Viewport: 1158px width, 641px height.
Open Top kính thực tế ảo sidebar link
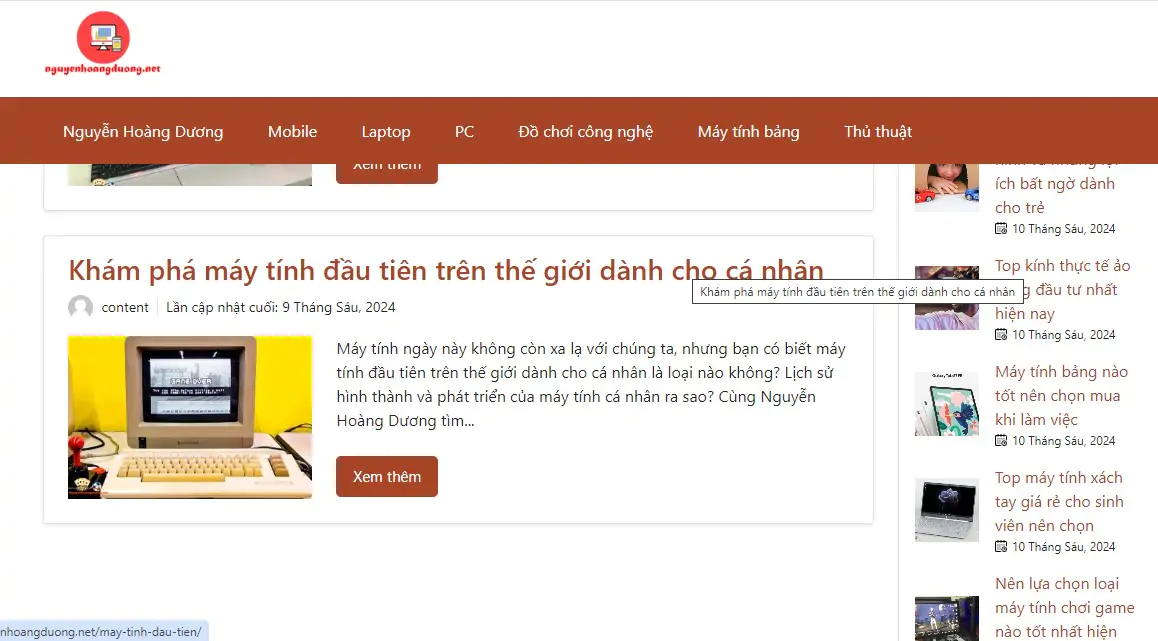click(x=1062, y=289)
